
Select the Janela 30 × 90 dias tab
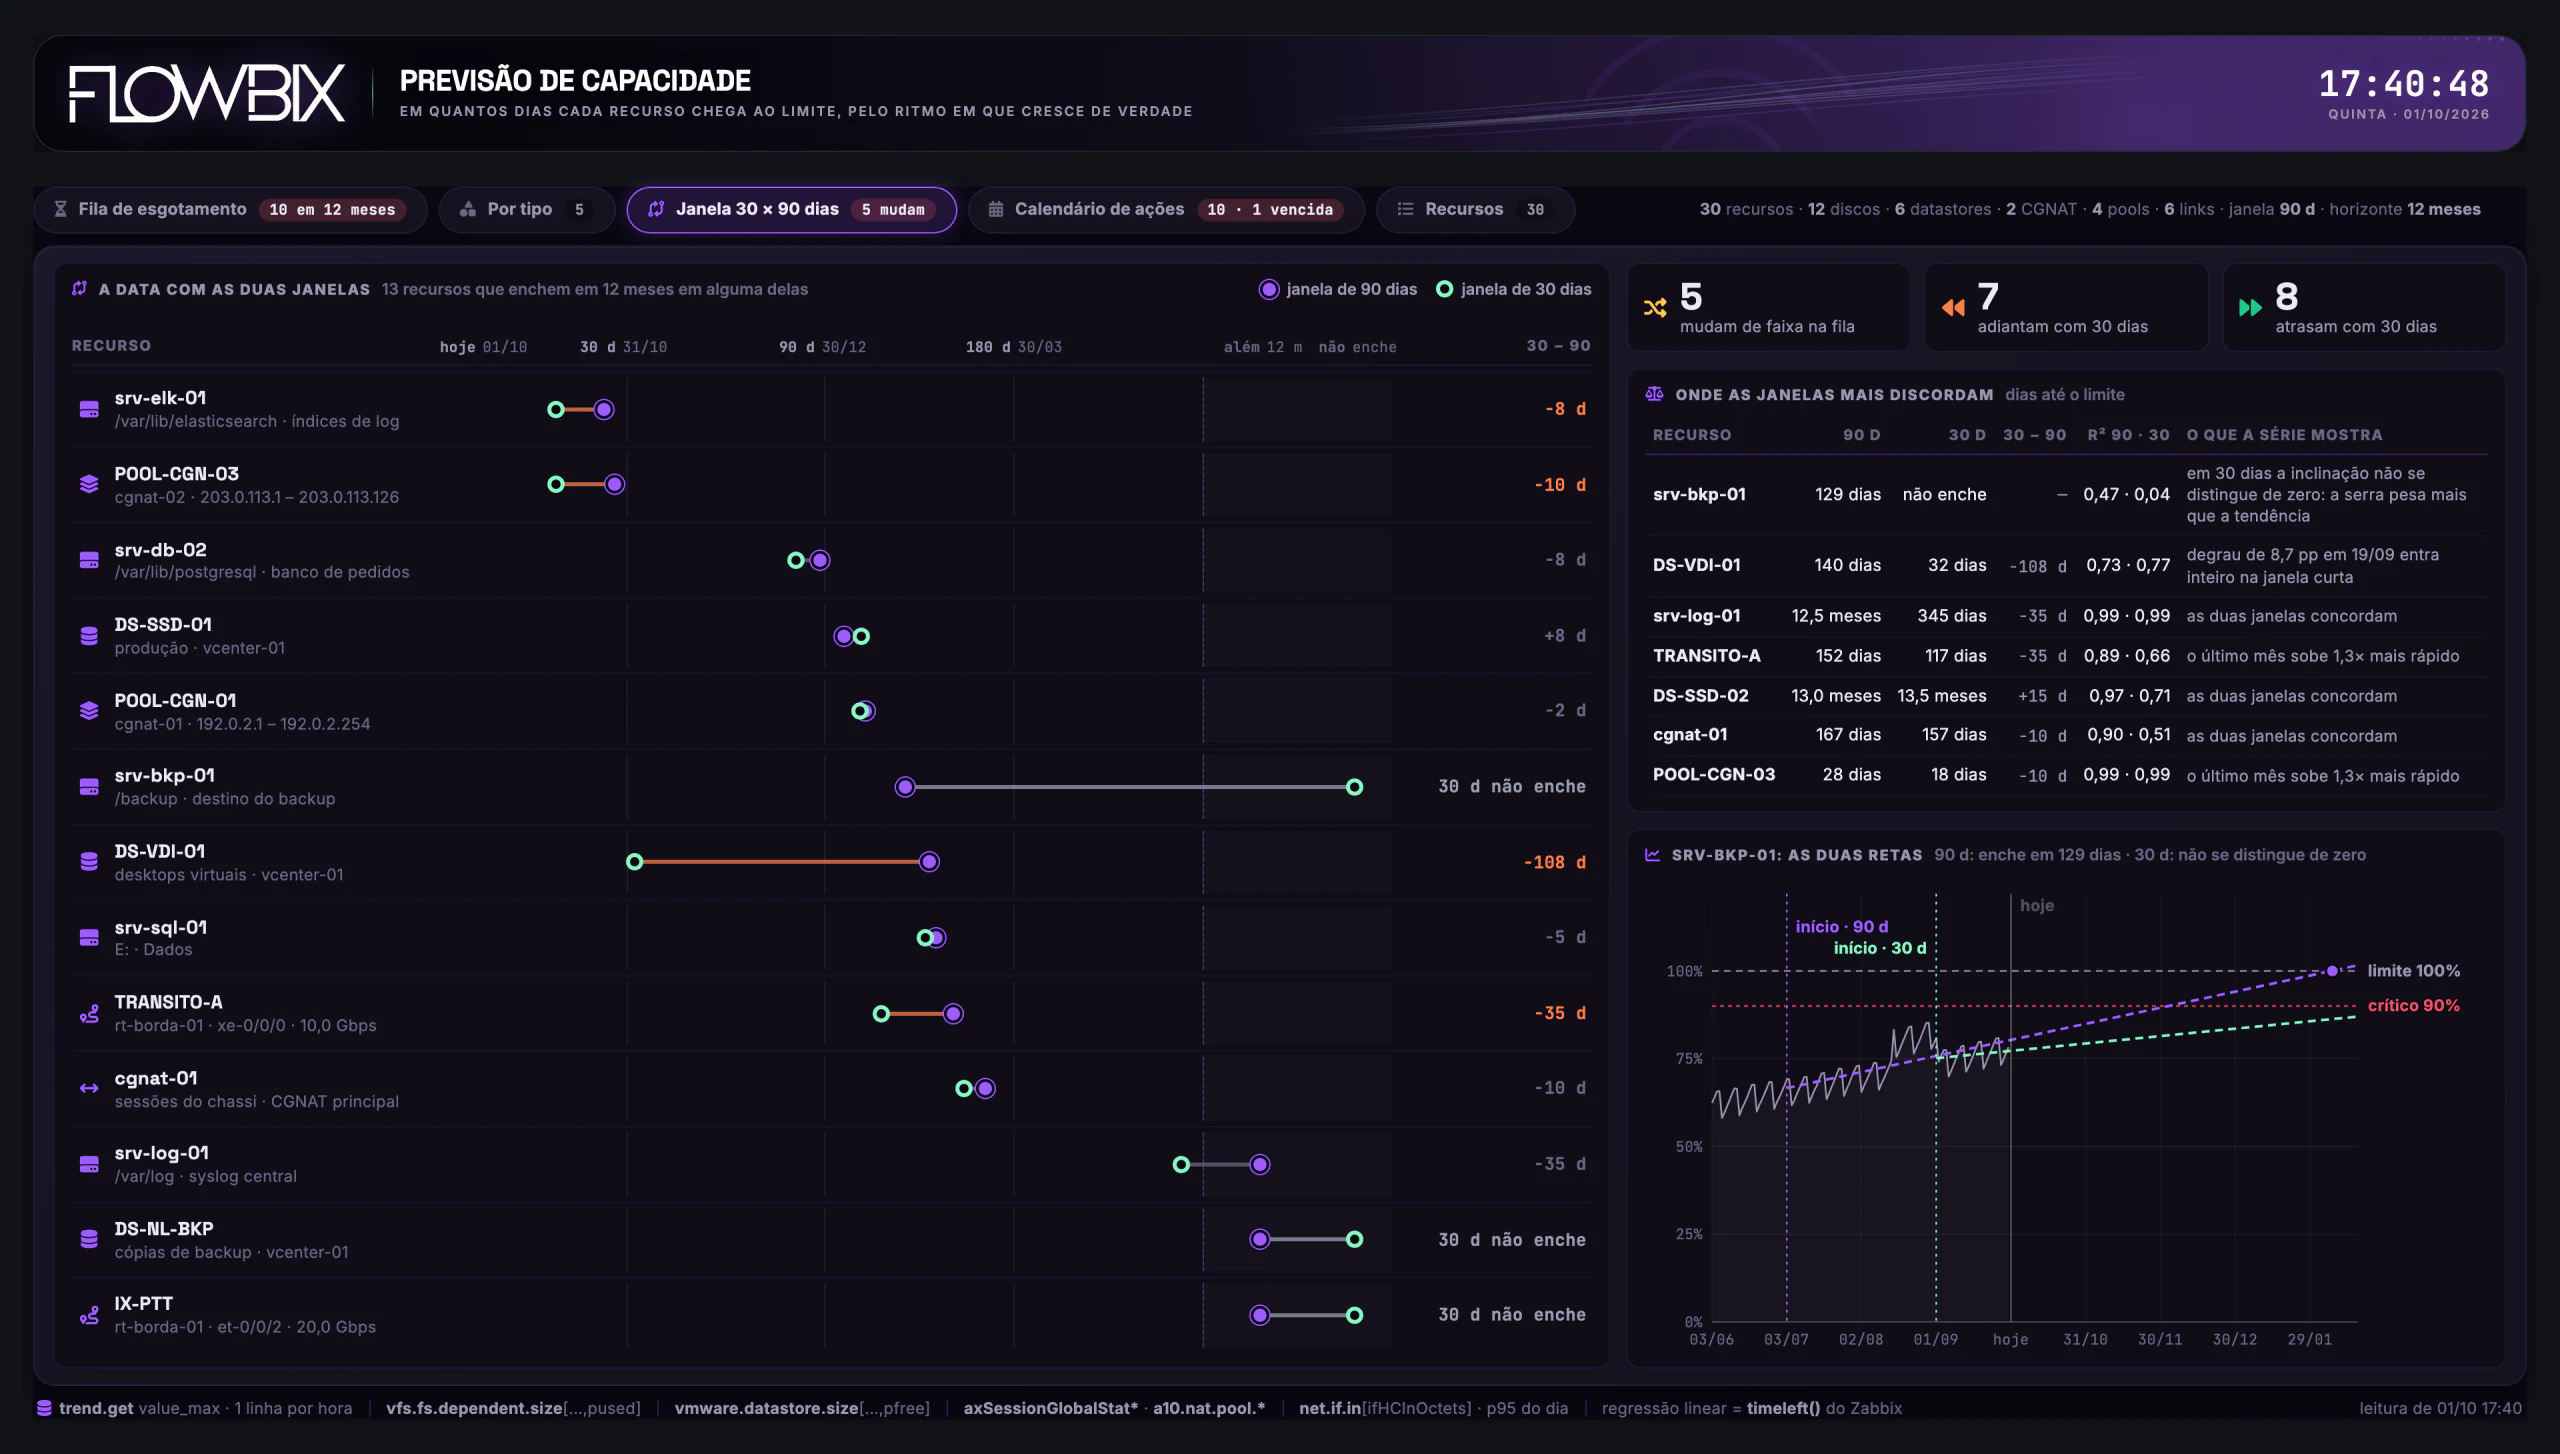[791, 209]
